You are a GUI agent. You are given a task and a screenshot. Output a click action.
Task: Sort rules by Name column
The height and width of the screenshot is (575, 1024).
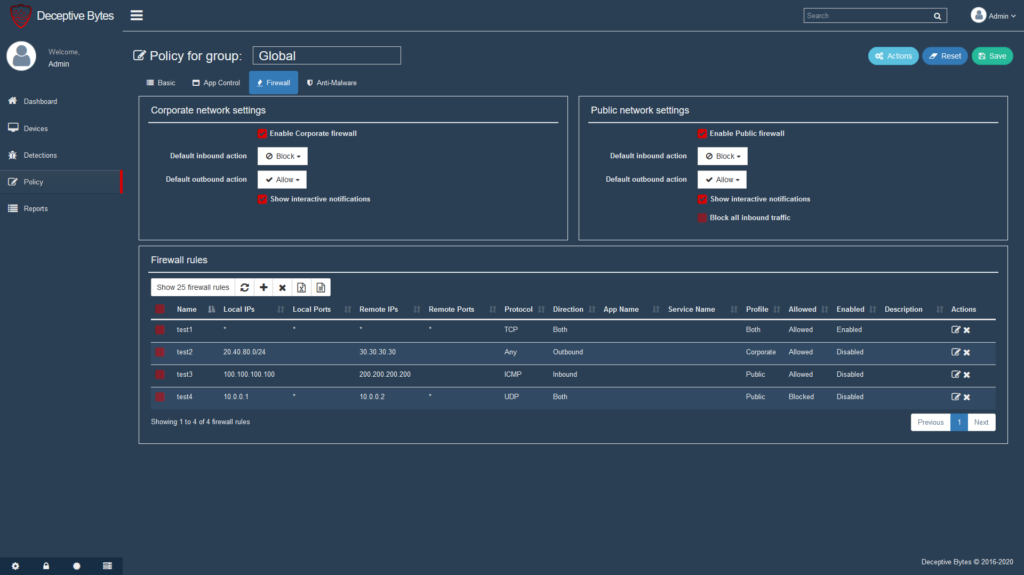pos(195,310)
